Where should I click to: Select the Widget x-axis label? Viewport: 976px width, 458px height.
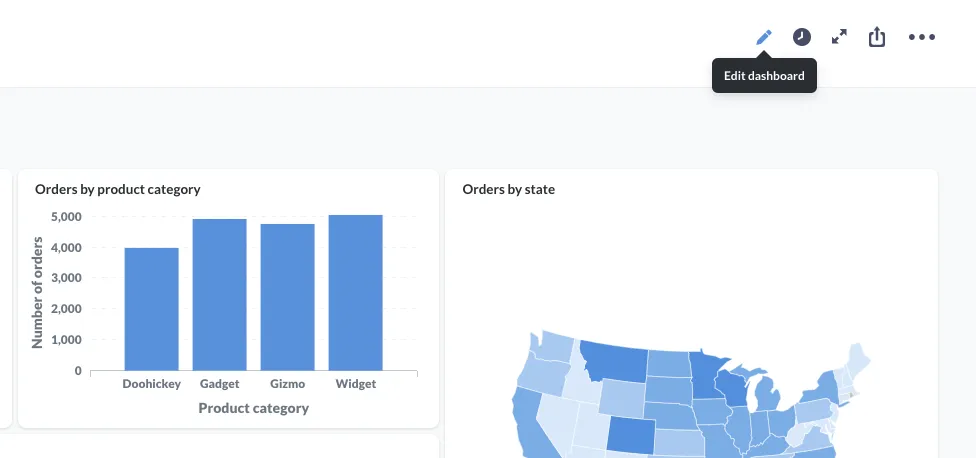click(355, 384)
